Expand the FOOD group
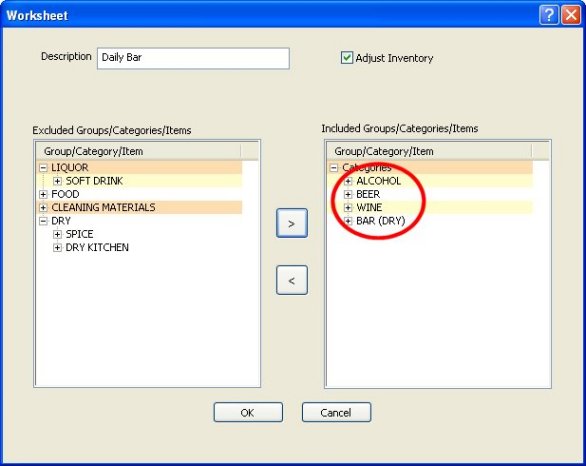Screen dimensions: 586x466 click(x=43, y=194)
